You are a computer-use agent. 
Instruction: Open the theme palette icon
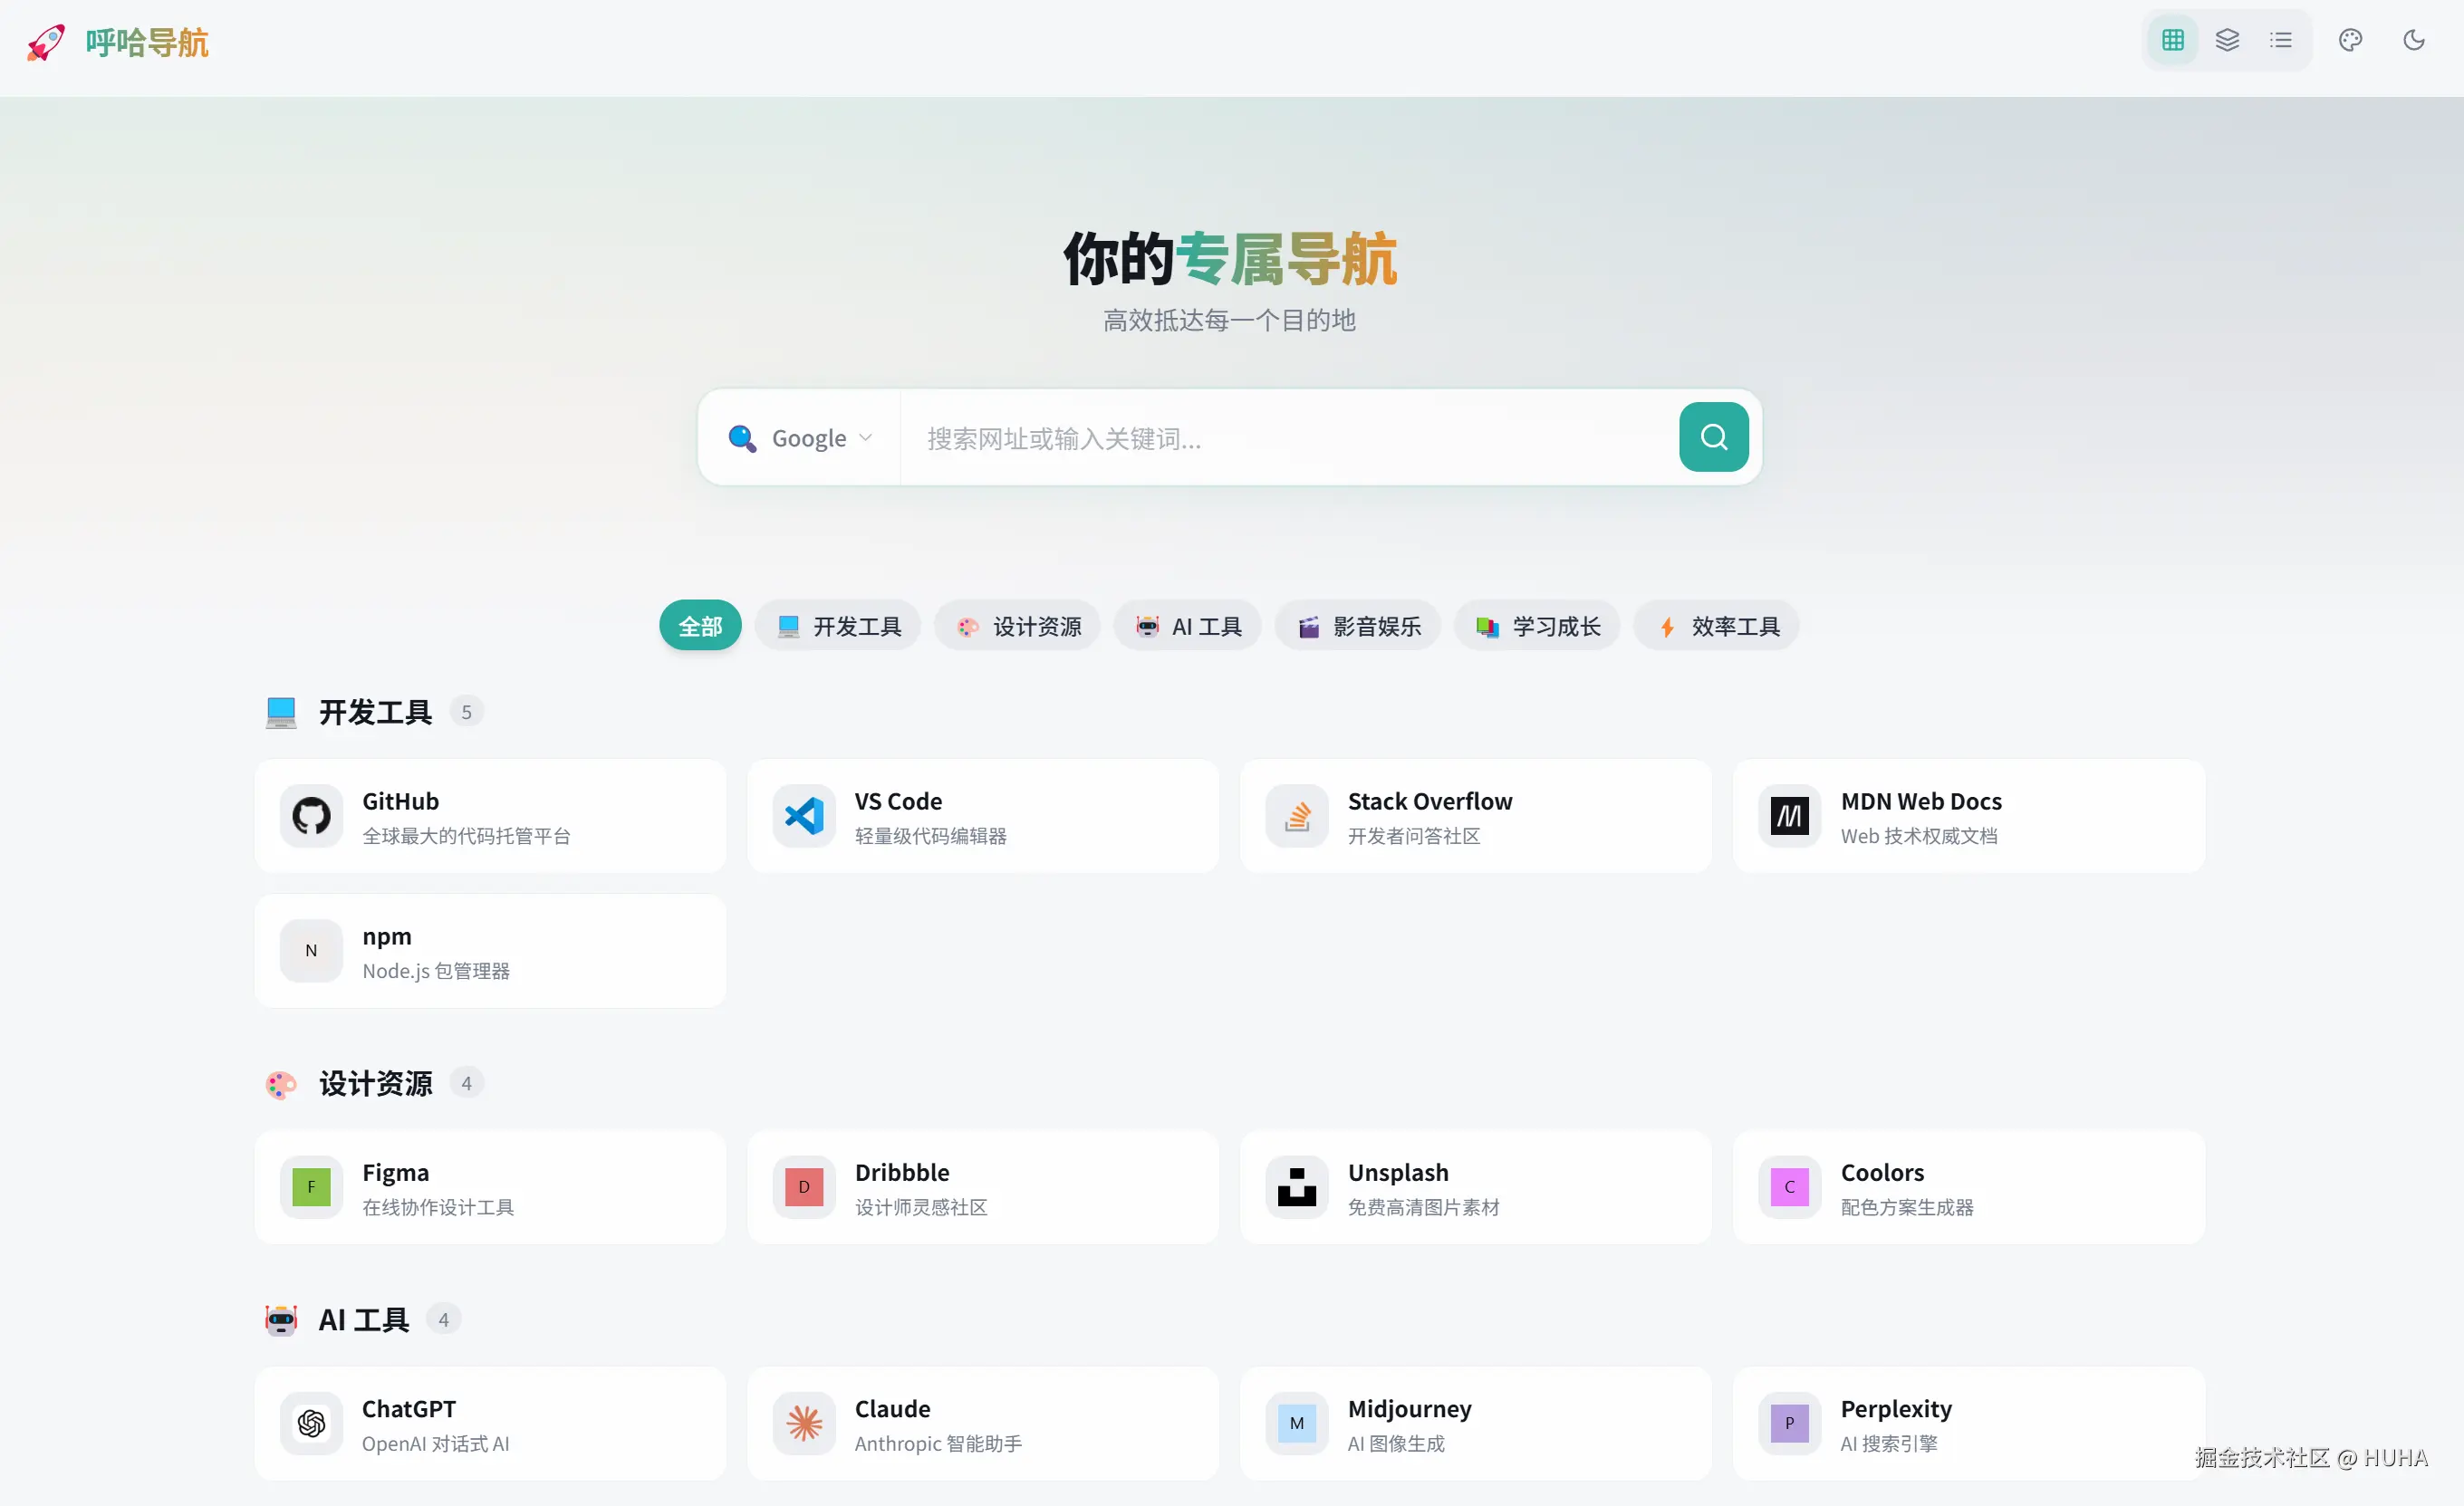point(2349,40)
